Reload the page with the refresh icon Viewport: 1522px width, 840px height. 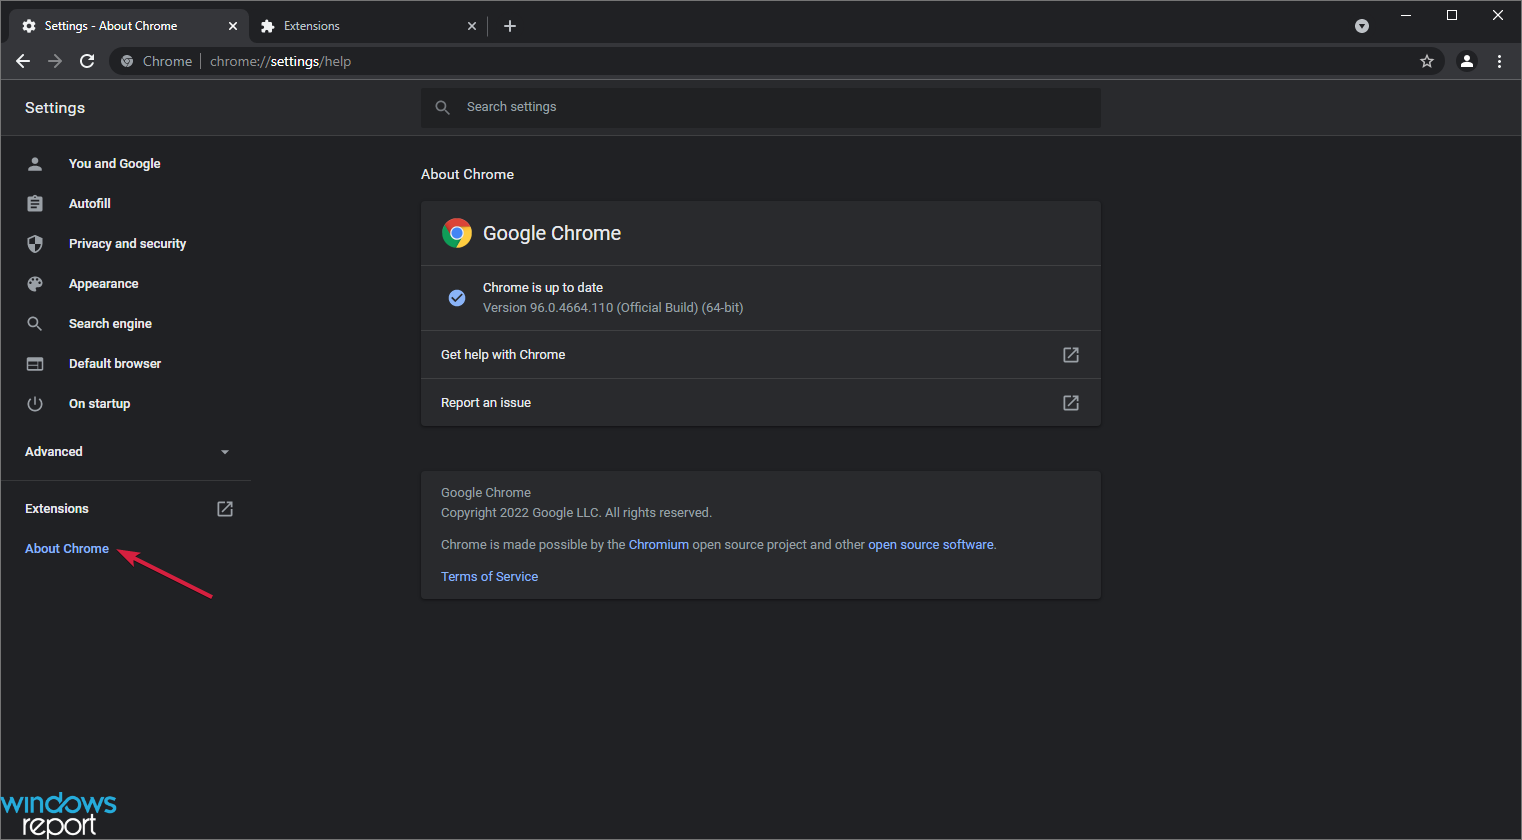pos(87,61)
